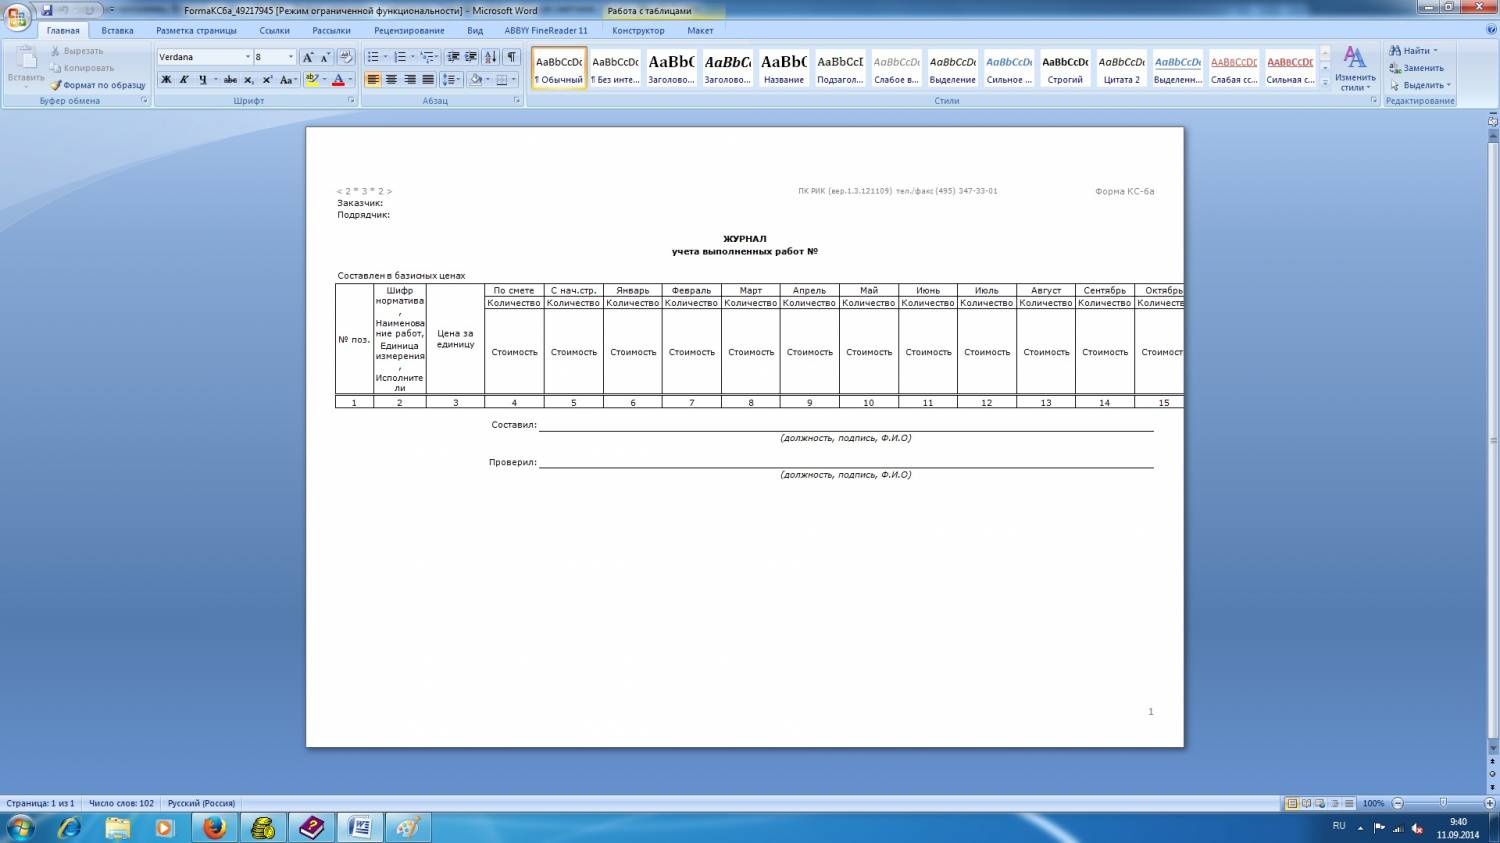Image resolution: width=1500 pixels, height=843 pixels.
Task: Expand the font color dropdown arrow
Action: 350,80
